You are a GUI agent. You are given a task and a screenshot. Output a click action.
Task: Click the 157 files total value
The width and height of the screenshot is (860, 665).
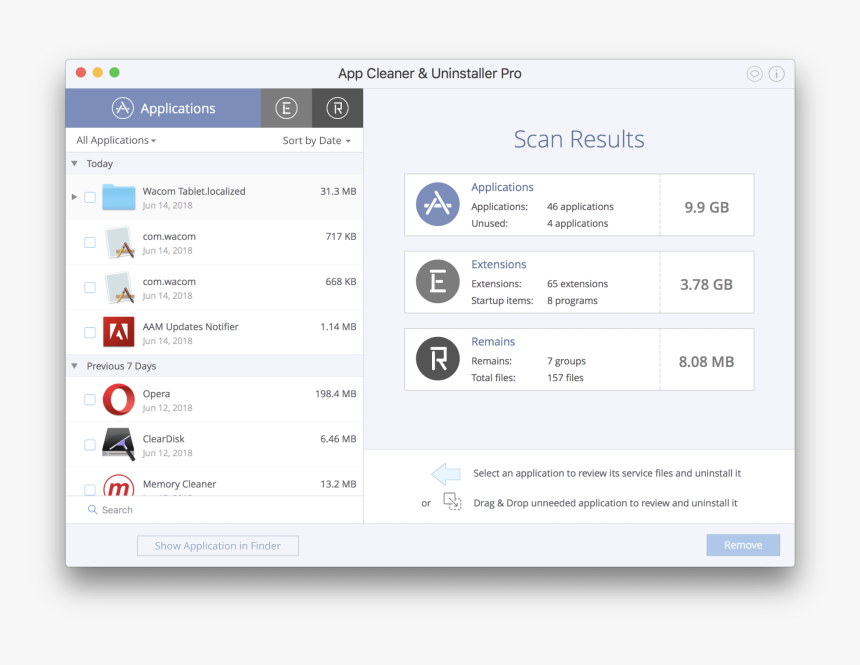pyautogui.click(x=565, y=377)
